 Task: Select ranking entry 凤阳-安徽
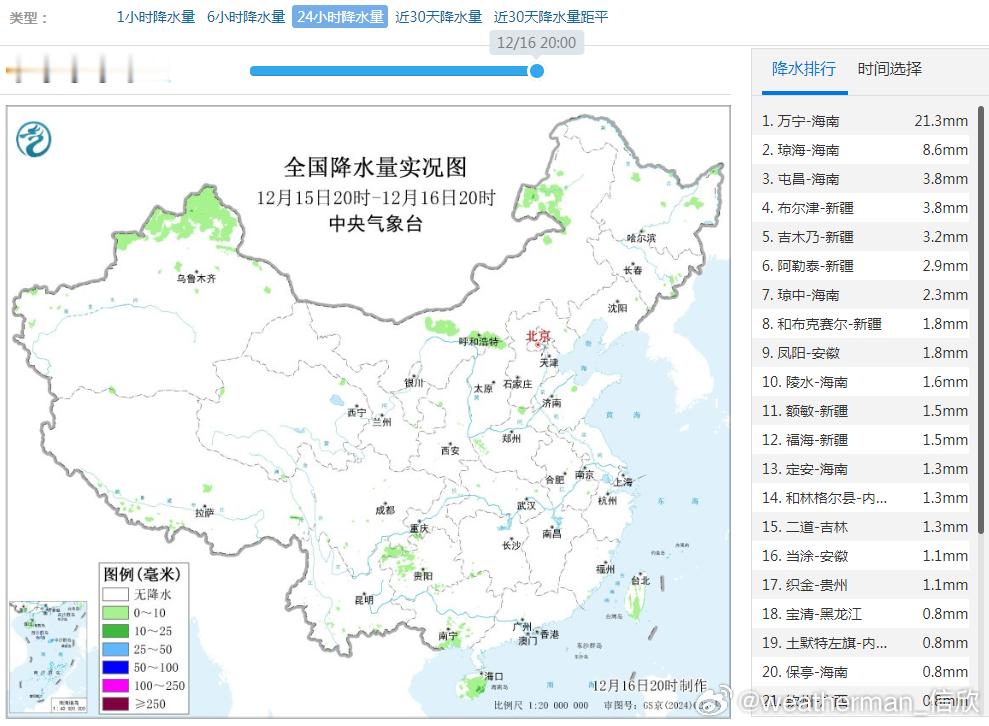860,352
